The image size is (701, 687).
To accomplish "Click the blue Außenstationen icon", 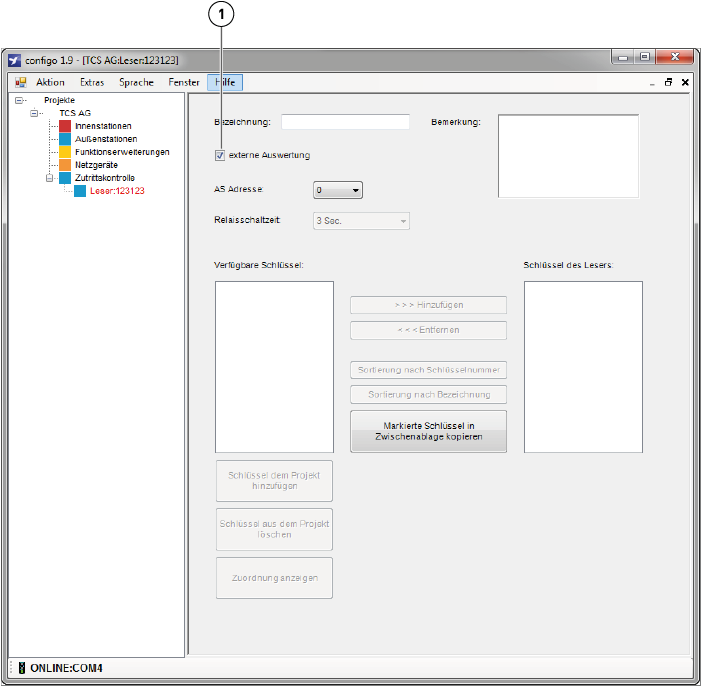I will pyautogui.click(x=66, y=139).
